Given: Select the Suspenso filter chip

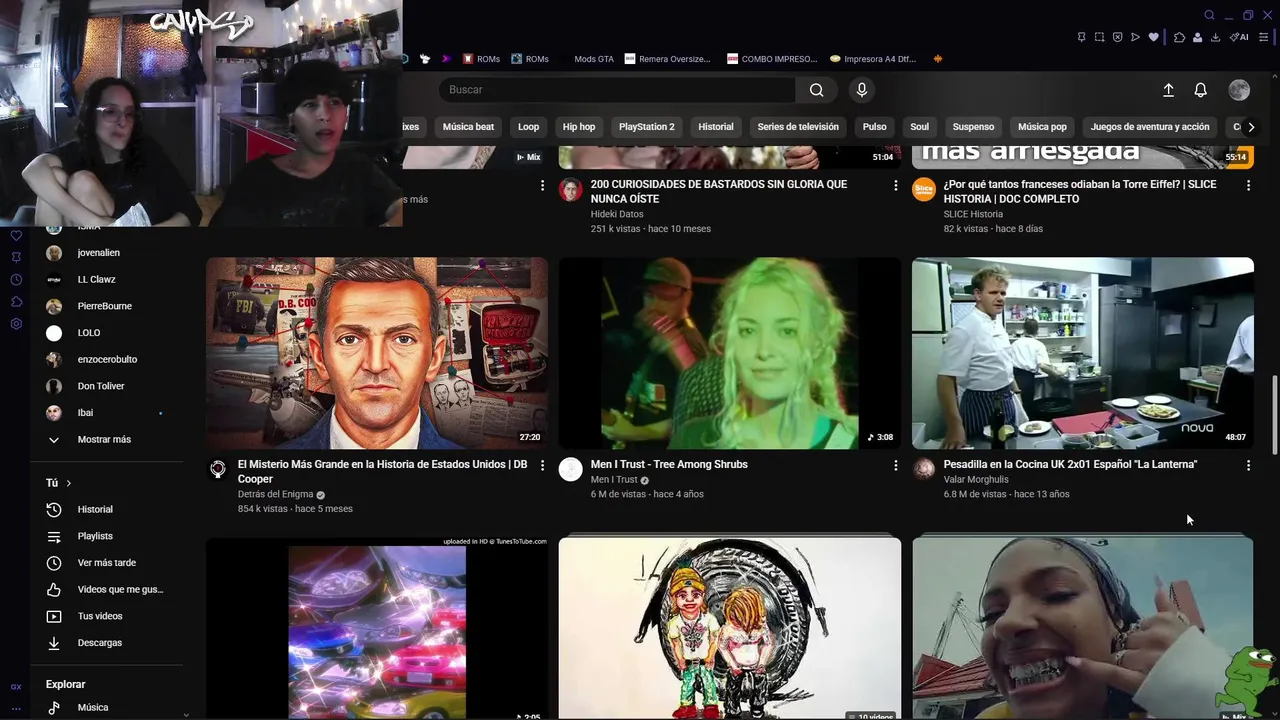Looking at the screenshot, I should (973, 127).
